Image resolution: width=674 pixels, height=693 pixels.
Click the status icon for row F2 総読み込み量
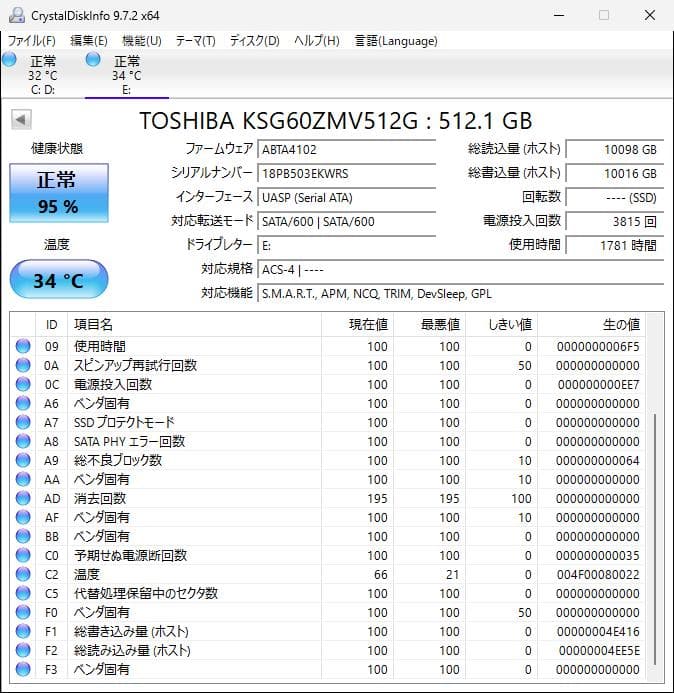(23, 650)
